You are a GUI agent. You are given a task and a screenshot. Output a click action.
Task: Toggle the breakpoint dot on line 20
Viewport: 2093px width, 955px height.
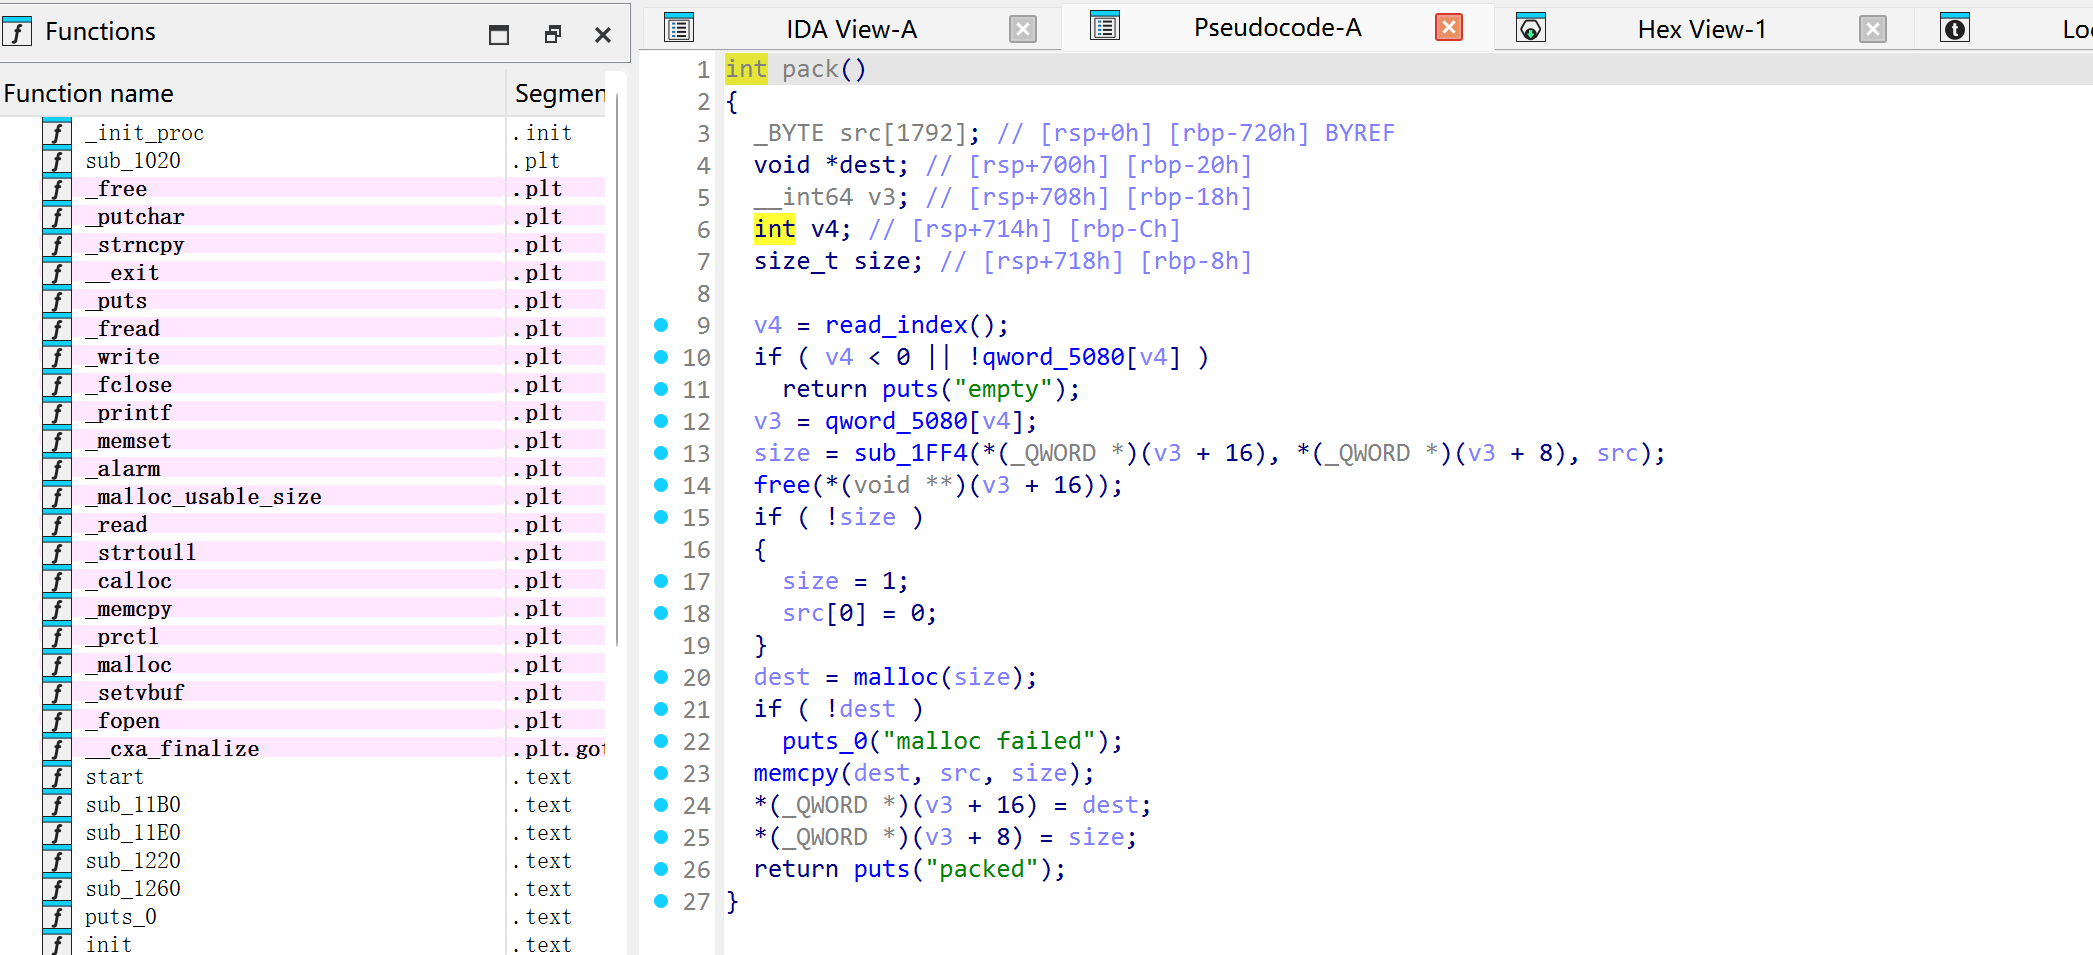[x=661, y=676]
